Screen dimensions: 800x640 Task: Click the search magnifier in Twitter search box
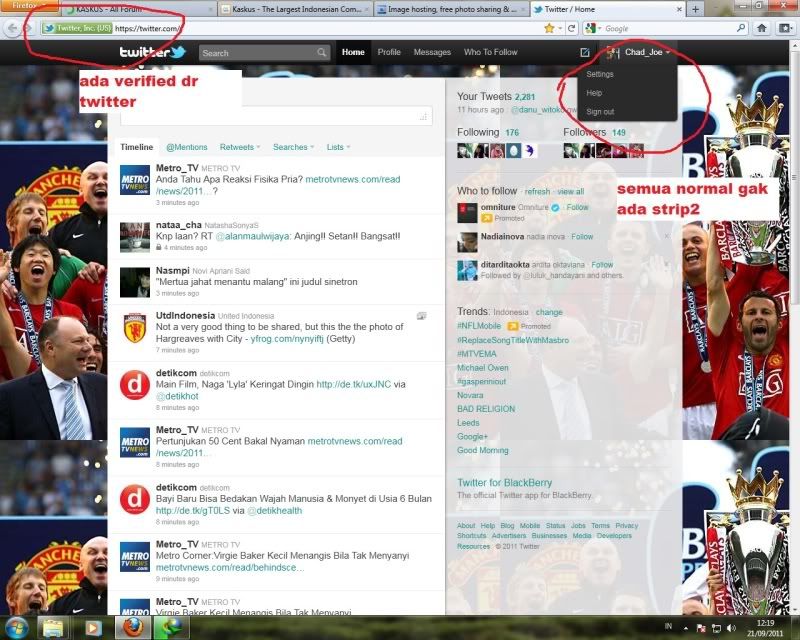pyautogui.click(x=321, y=53)
